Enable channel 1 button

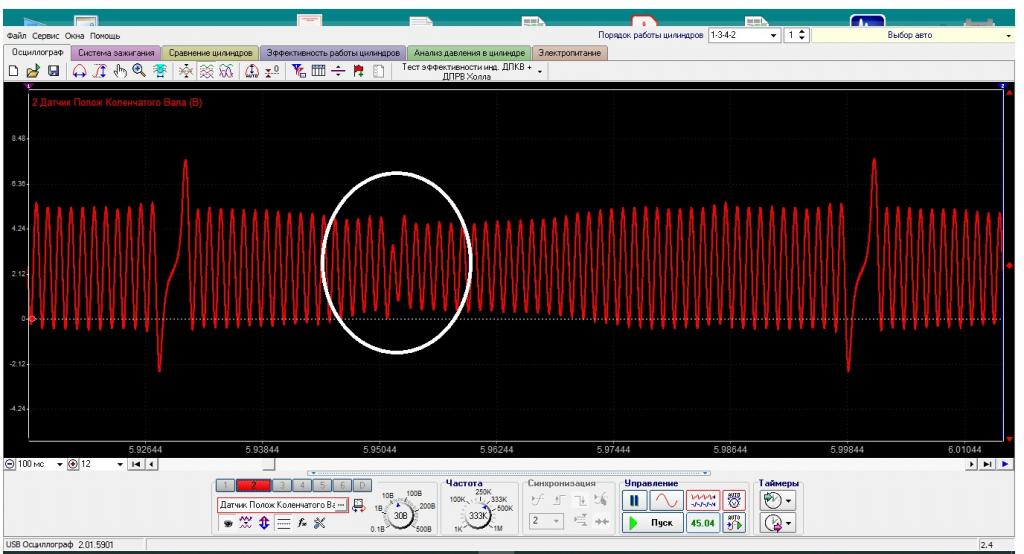(x=225, y=485)
